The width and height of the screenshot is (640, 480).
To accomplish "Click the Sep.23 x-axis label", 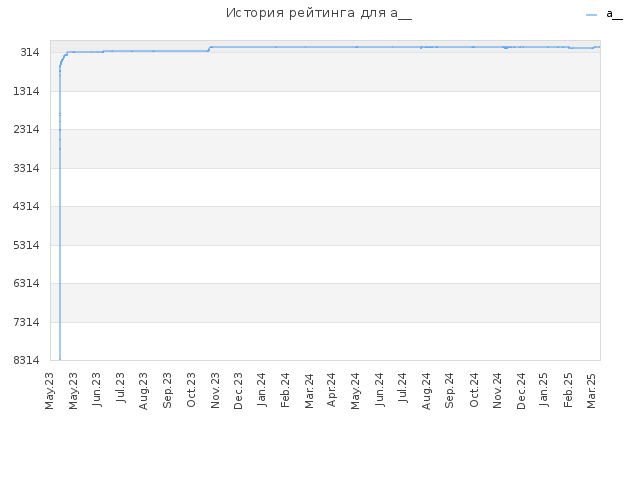I will click(167, 390).
